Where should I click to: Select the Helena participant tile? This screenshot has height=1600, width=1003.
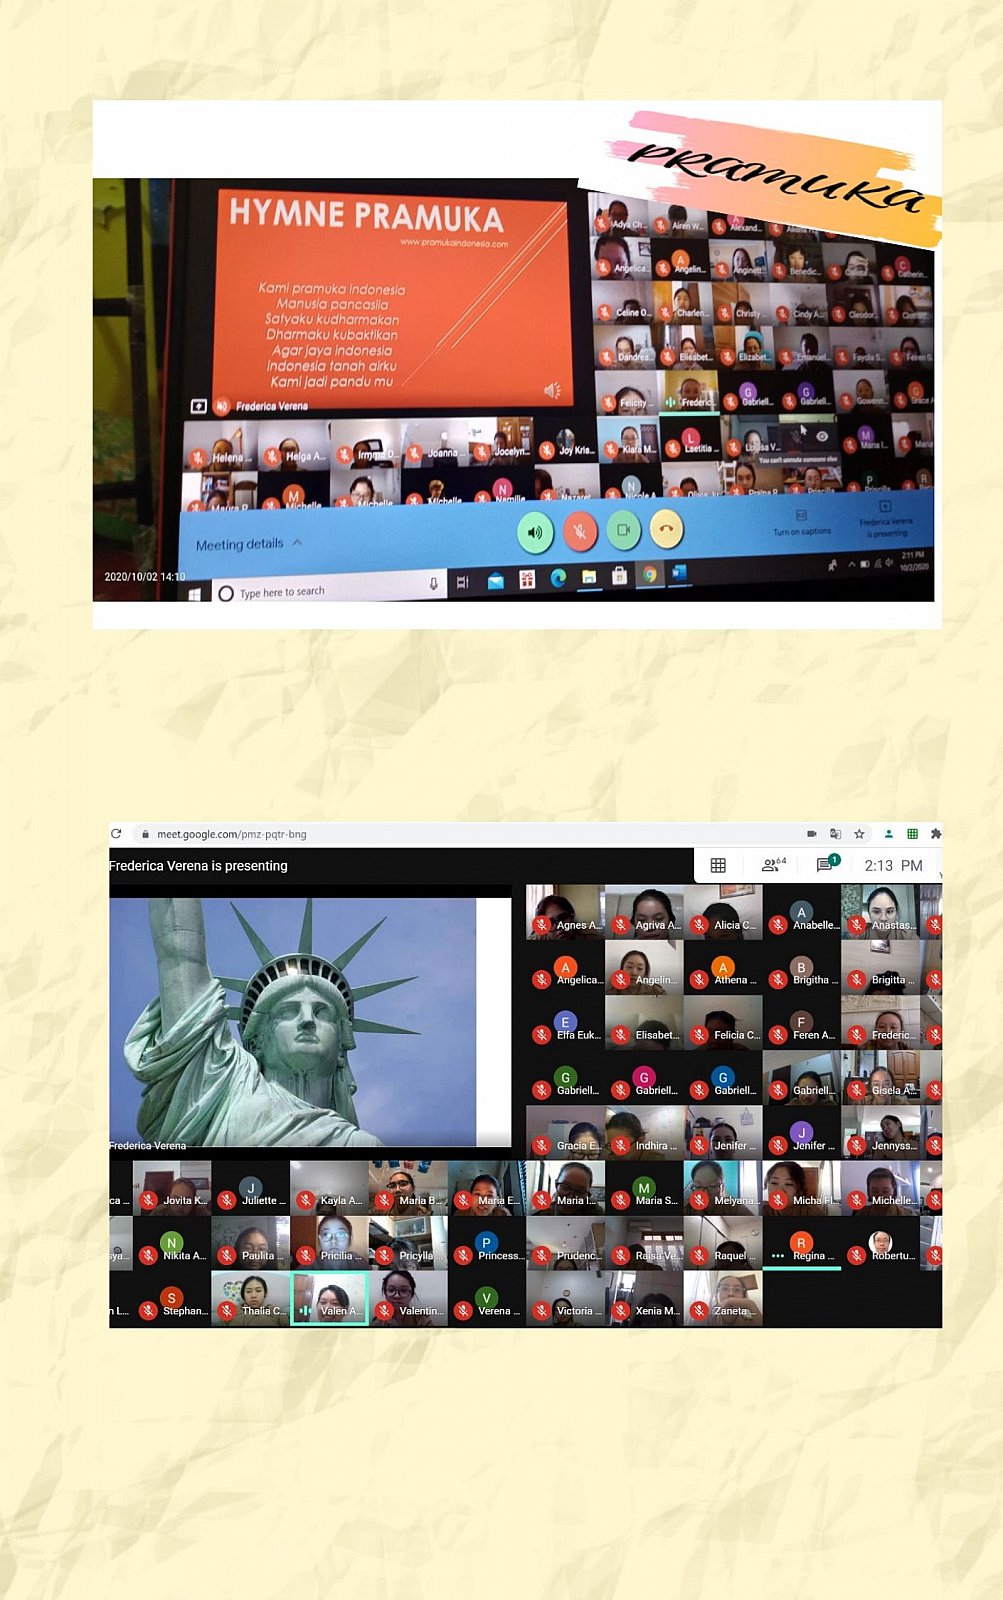point(220,446)
